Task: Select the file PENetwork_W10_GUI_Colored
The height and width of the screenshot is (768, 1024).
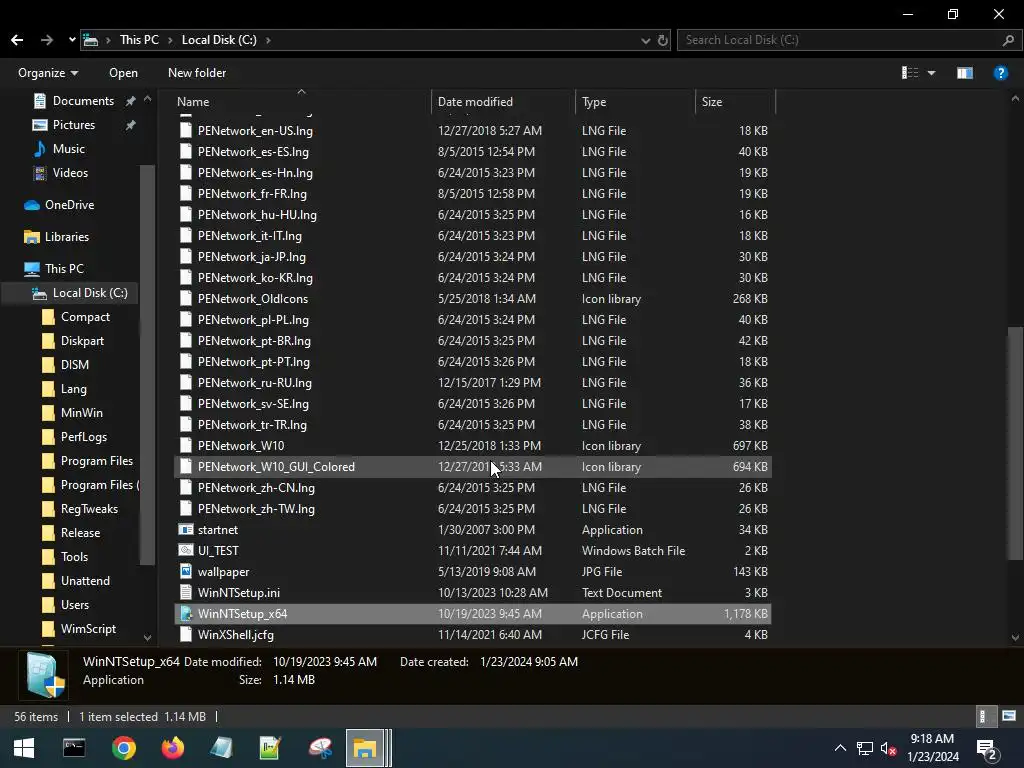Action: 473,467
